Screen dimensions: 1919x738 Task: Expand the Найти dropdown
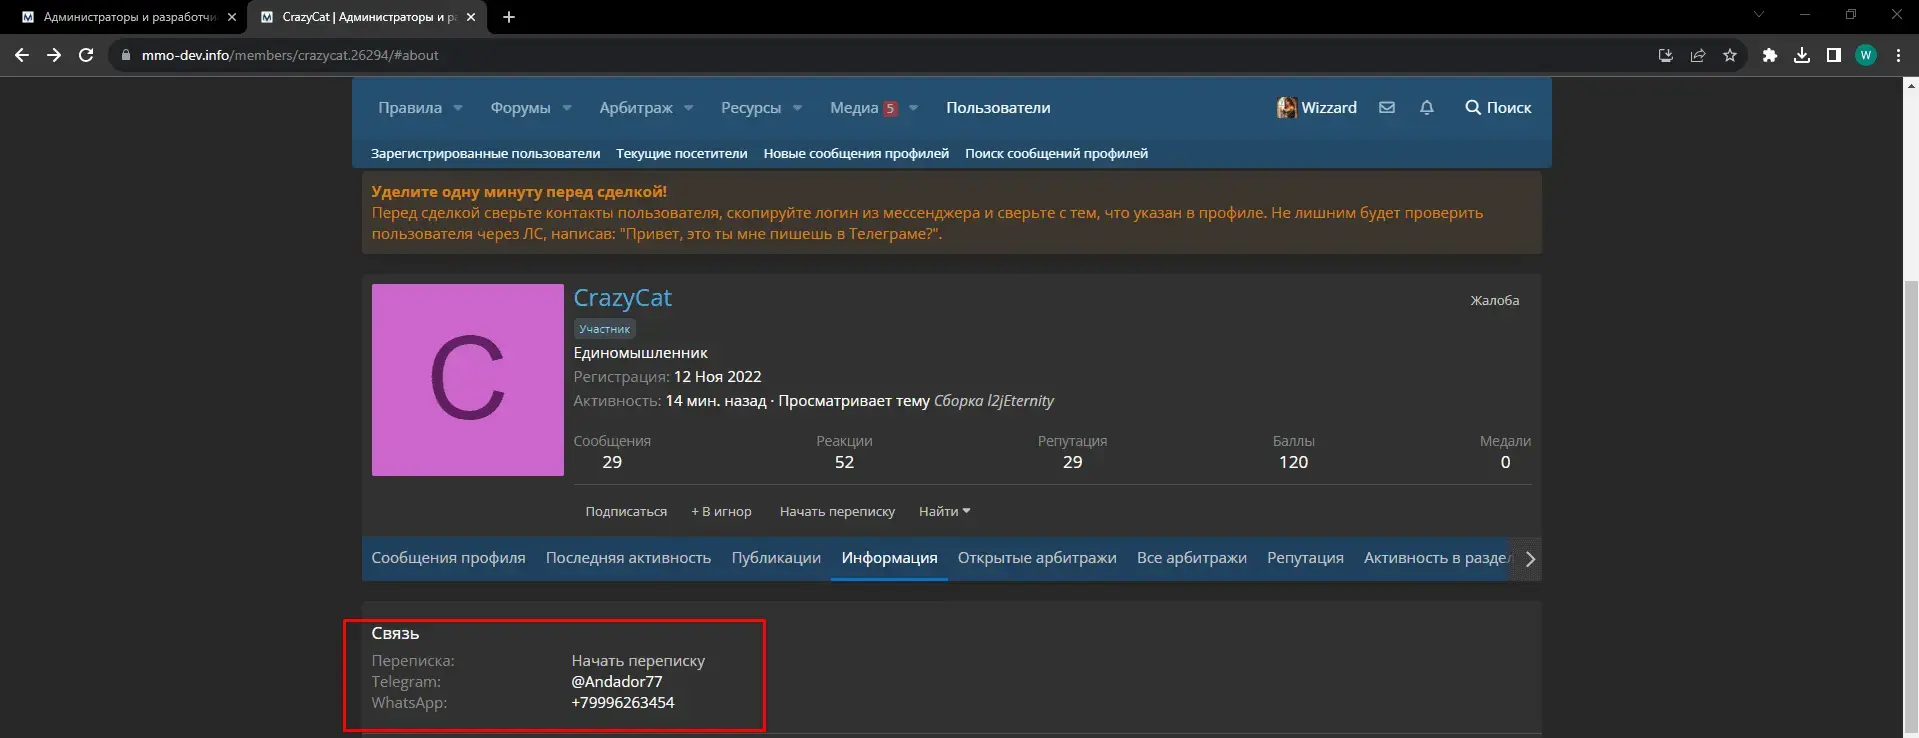coord(944,511)
